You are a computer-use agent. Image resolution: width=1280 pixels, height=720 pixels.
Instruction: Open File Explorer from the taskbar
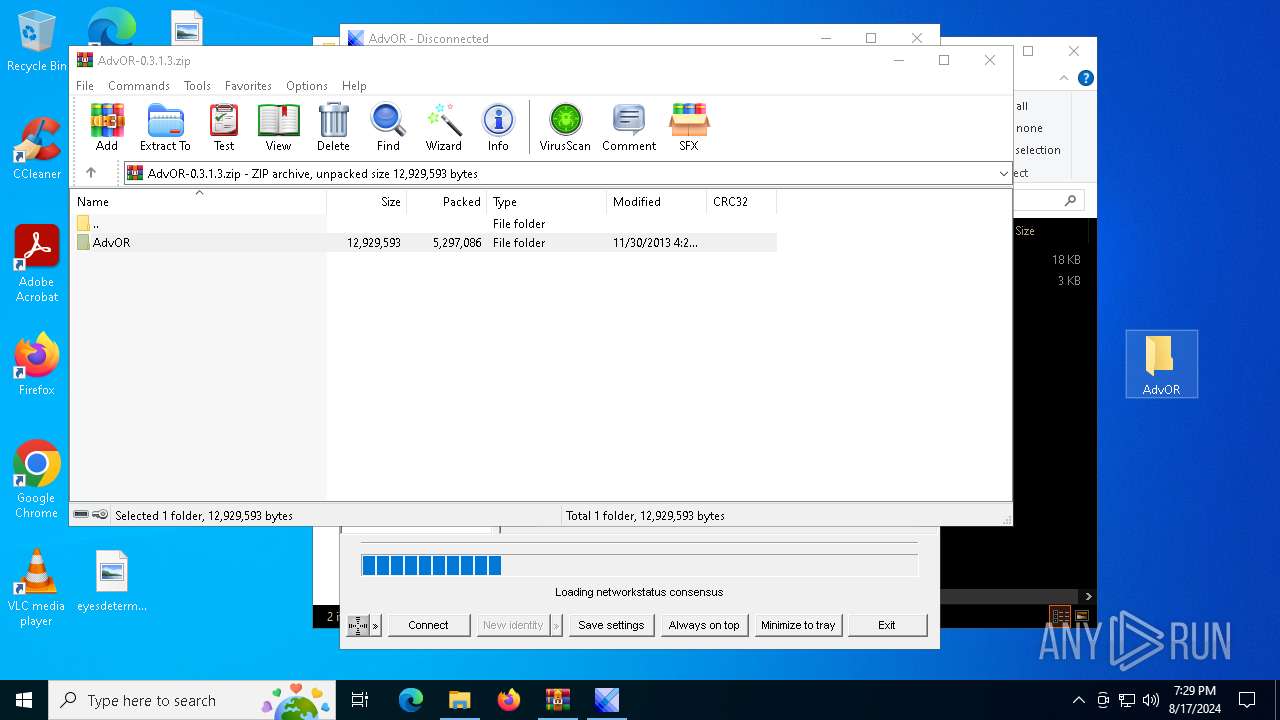460,700
